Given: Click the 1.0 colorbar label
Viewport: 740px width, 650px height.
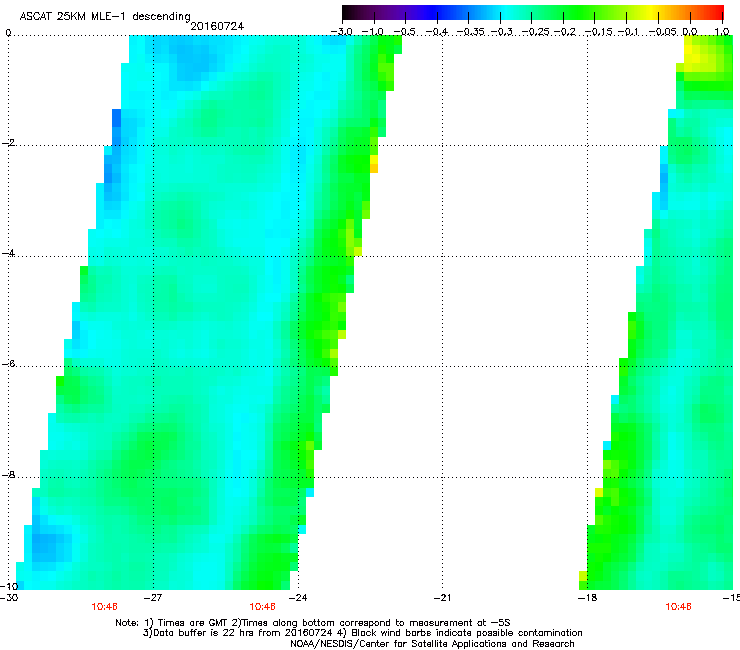Looking at the screenshot, I should pos(722,32).
